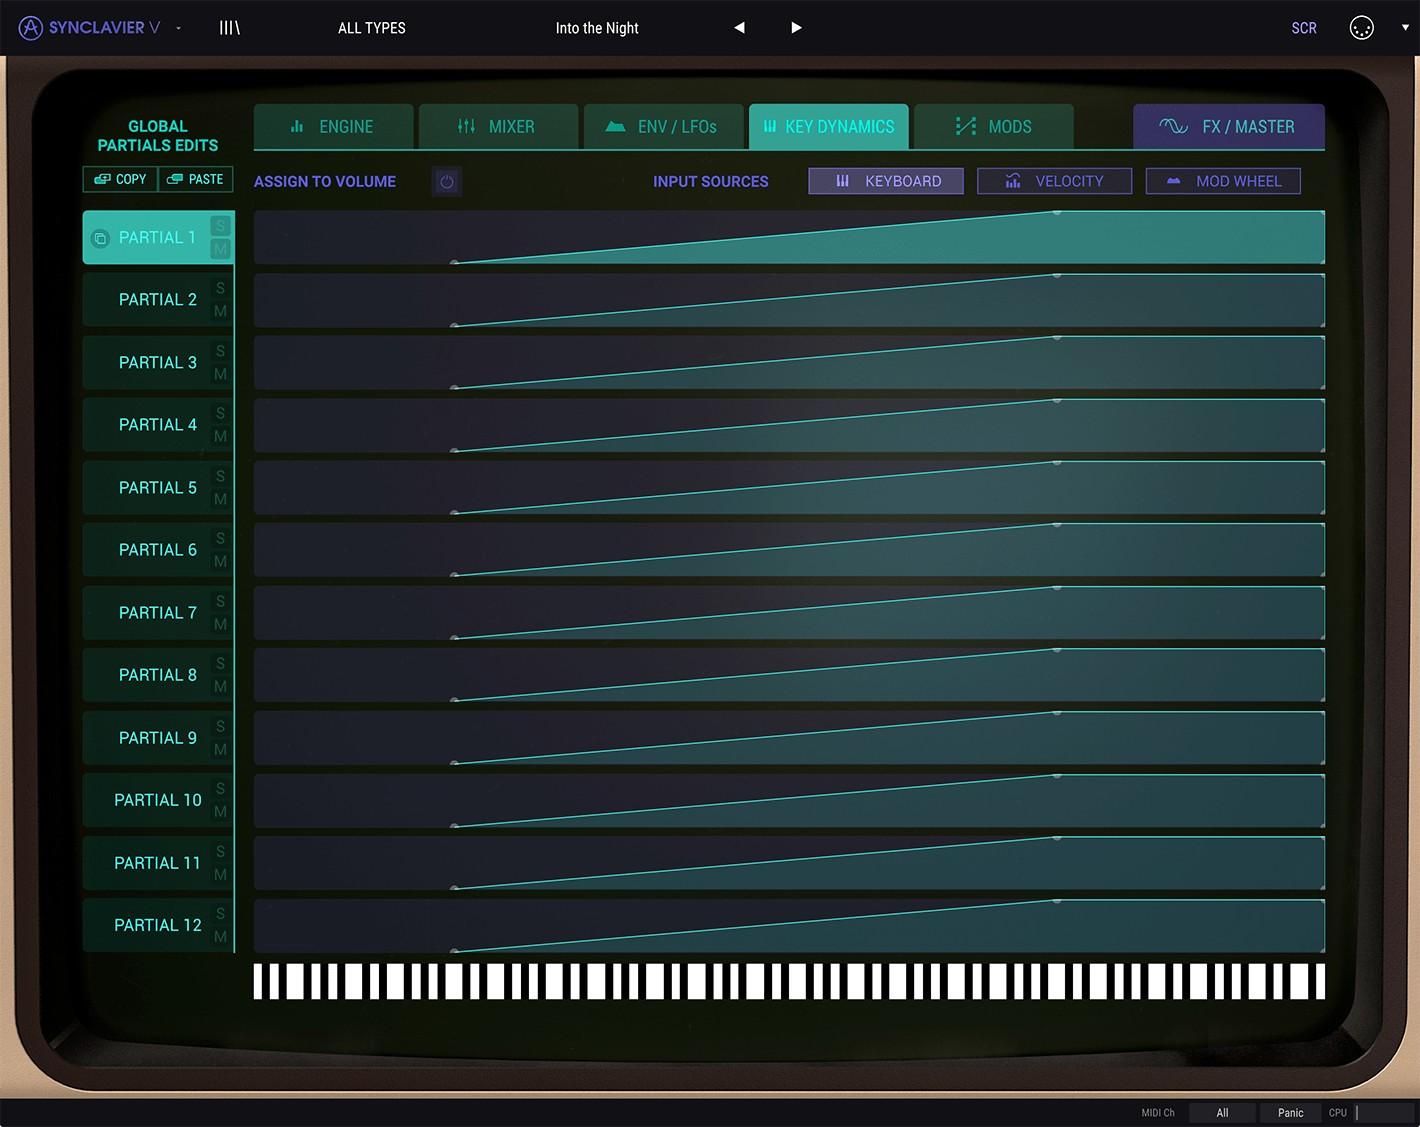Mute Partial 2 with its M toggle

tap(220, 311)
